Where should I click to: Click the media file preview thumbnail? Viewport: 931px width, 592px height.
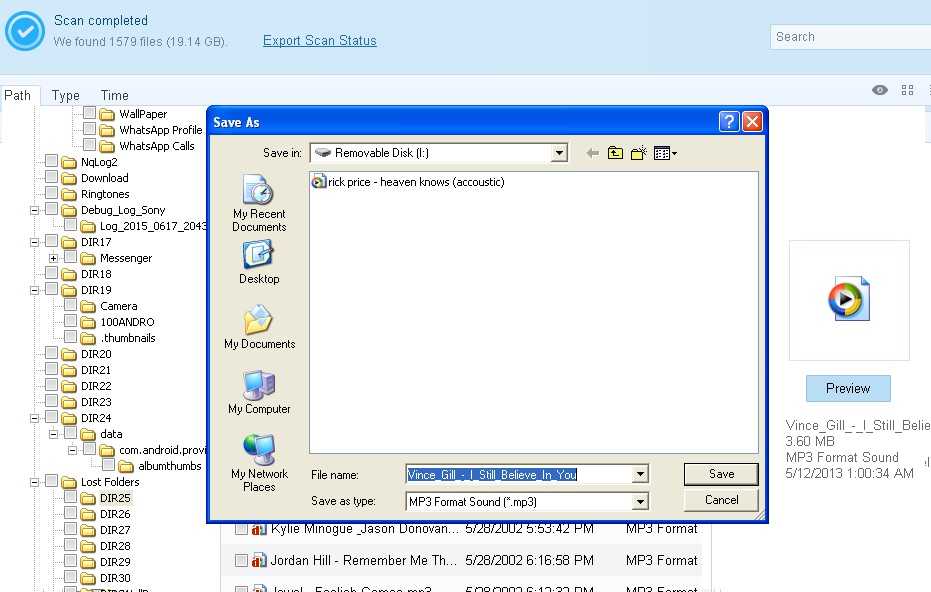(849, 300)
